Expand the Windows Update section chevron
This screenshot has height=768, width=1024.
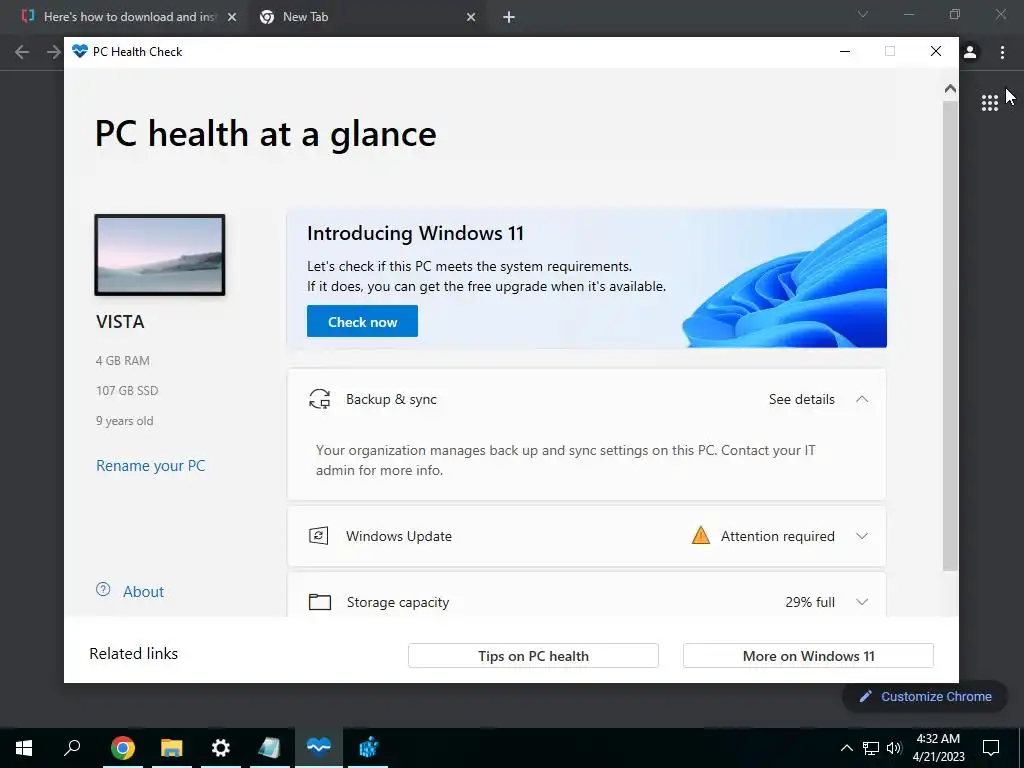tap(862, 536)
